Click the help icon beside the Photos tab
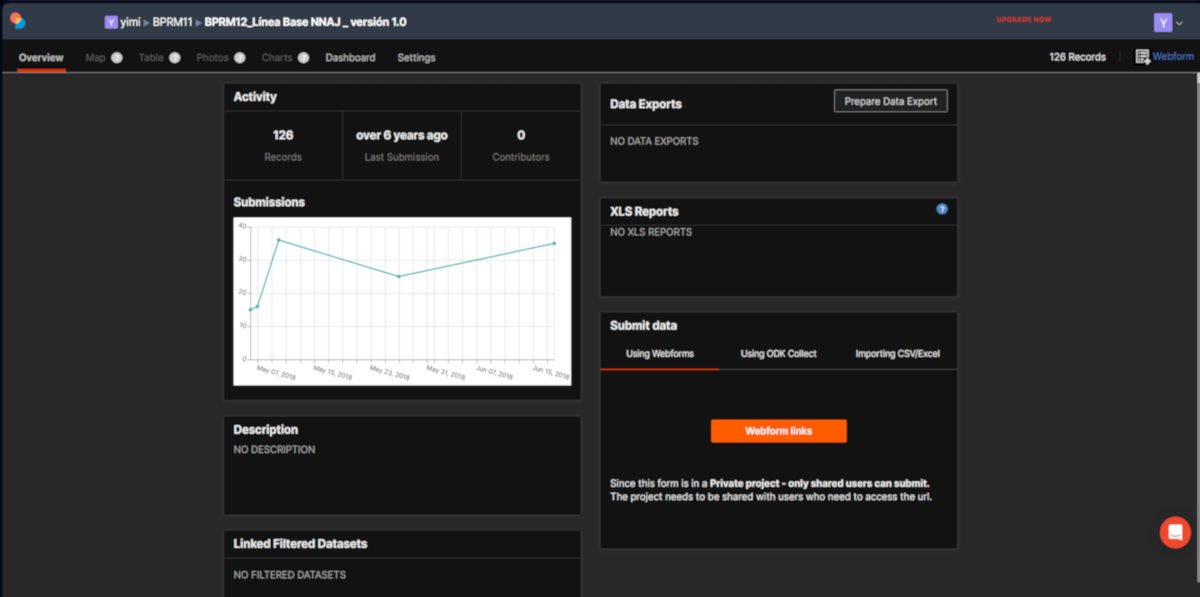 tap(240, 58)
